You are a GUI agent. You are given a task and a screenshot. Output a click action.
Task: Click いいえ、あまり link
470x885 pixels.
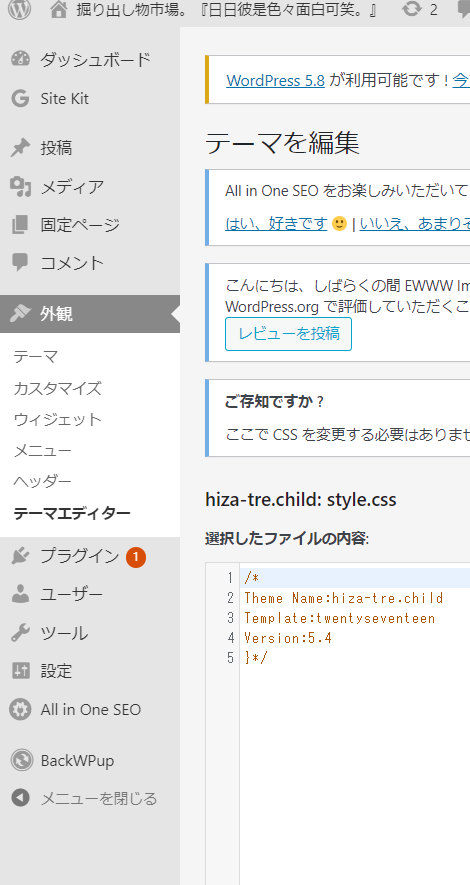pyautogui.click(x=415, y=224)
